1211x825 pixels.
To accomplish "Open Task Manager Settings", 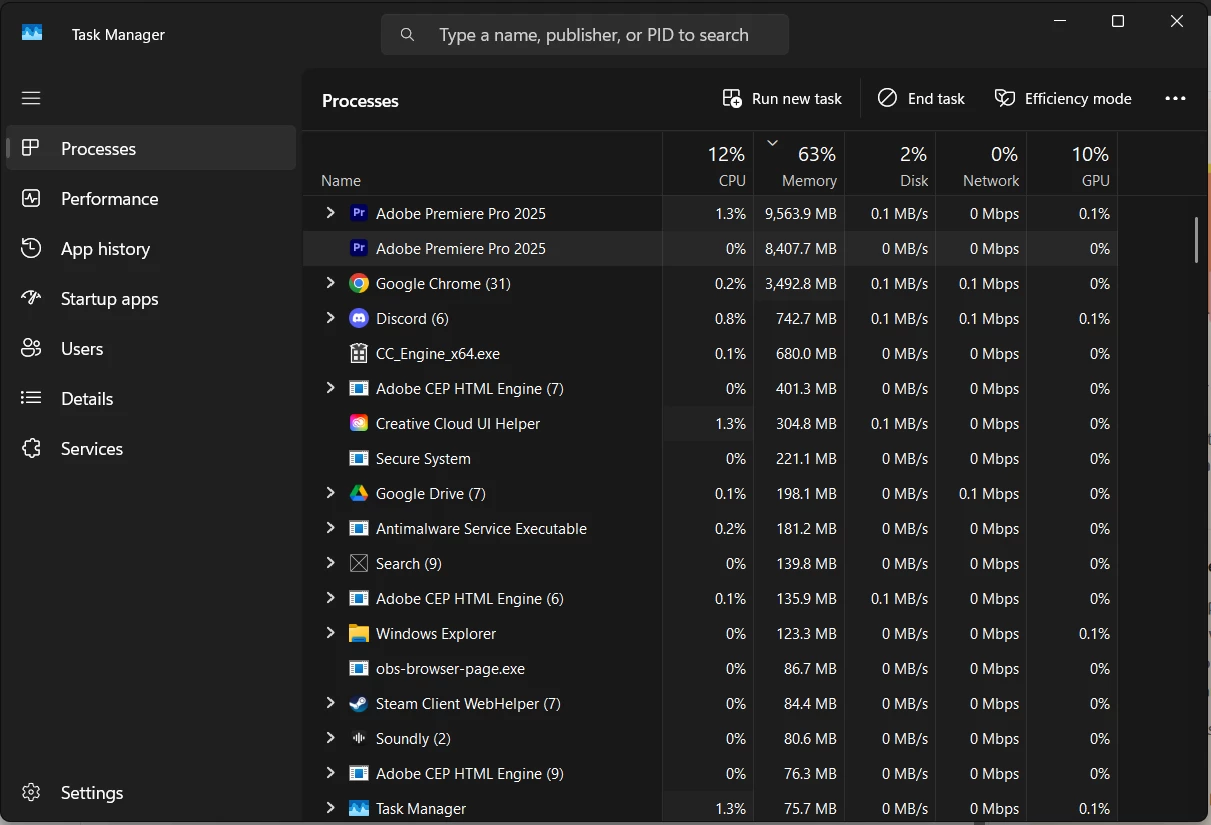I will coord(151,792).
